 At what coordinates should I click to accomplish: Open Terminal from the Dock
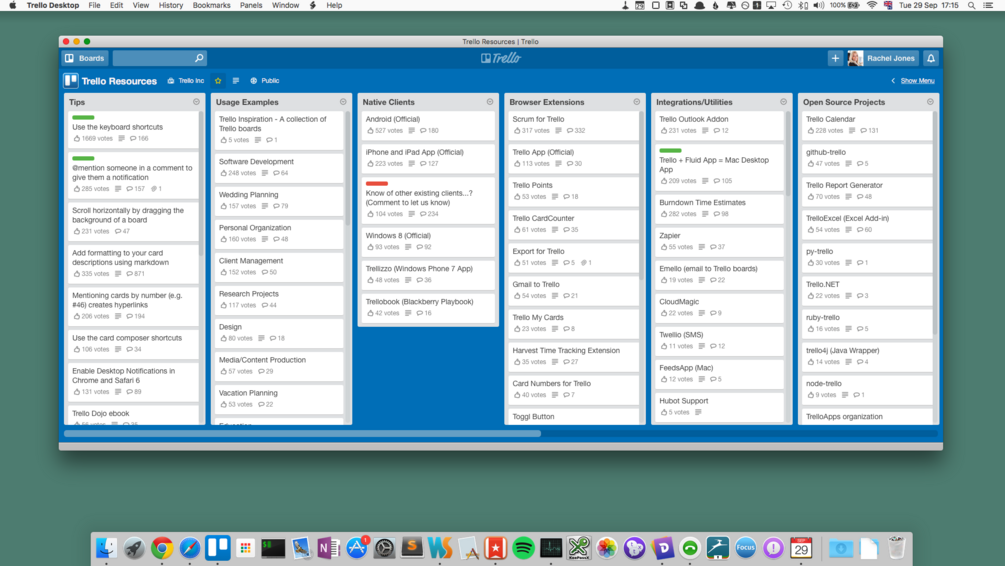click(x=273, y=547)
